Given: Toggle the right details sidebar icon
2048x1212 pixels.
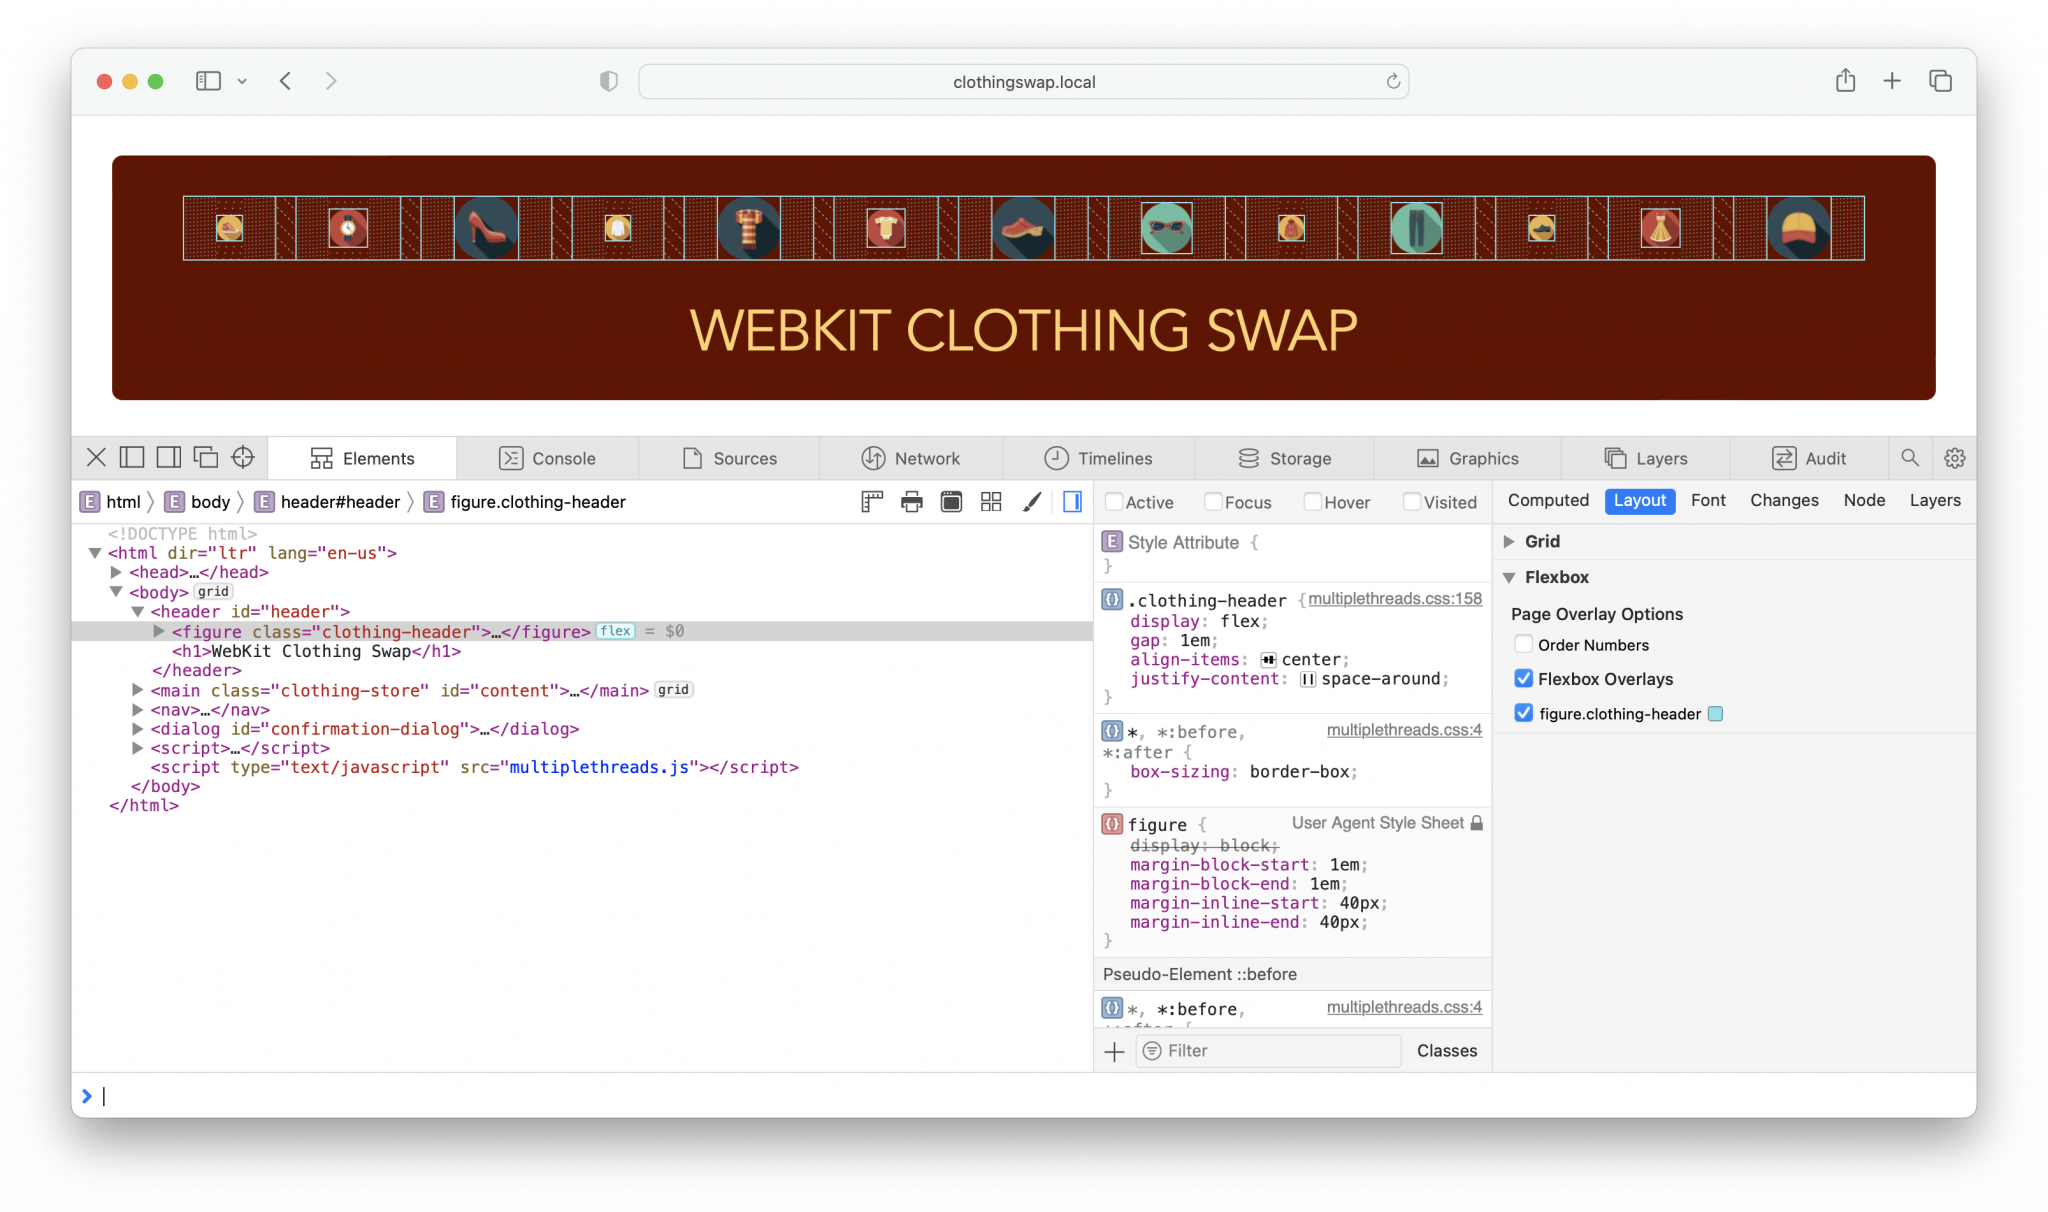Looking at the screenshot, I should pos(1071,503).
